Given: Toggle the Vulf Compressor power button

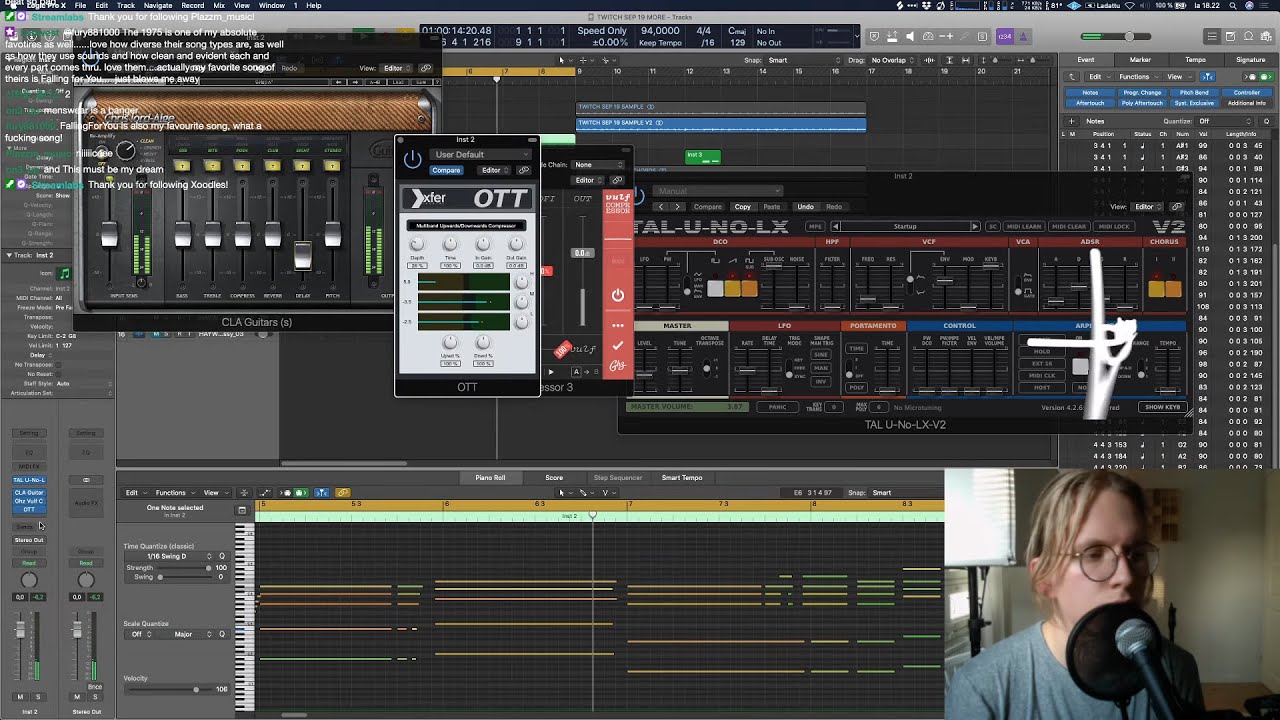Looking at the screenshot, I should tap(617, 295).
